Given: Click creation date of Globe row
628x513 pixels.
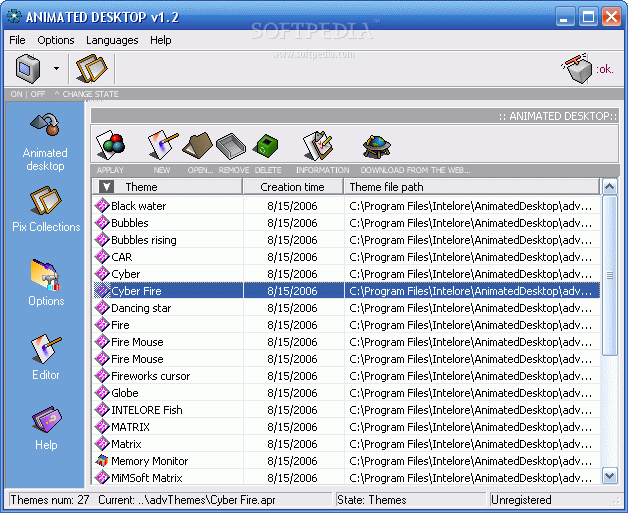Looking at the screenshot, I should click(292, 393).
